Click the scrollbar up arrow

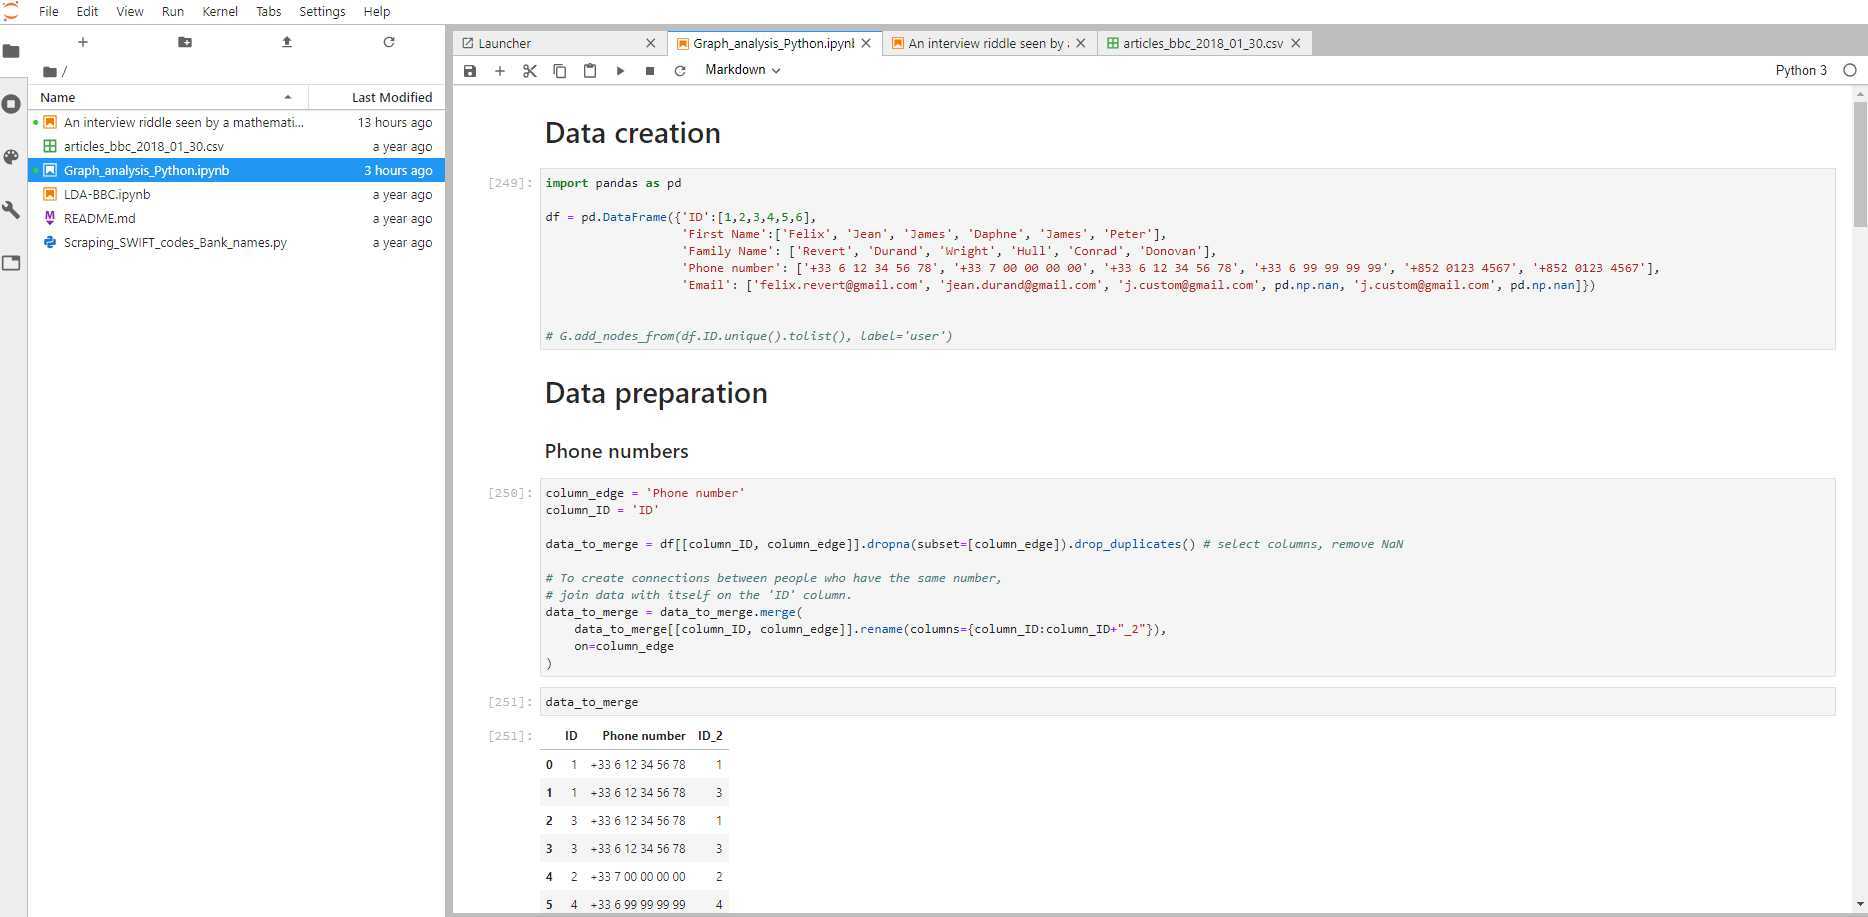[1860, 94]
